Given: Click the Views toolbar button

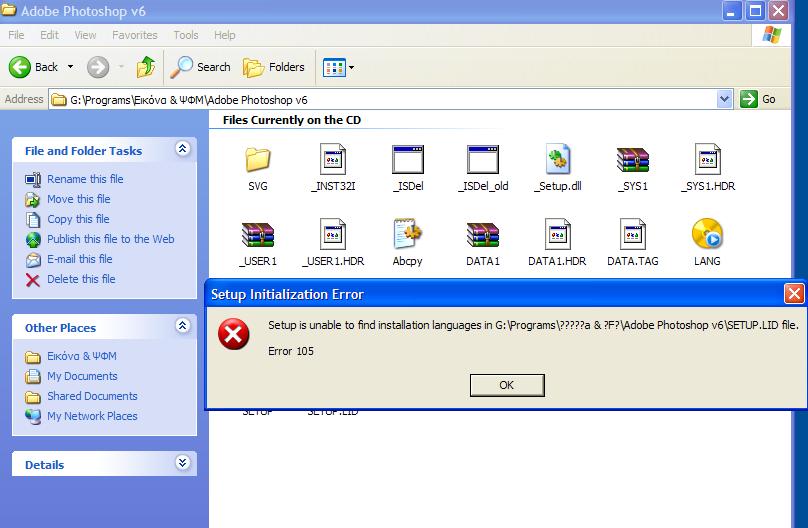Looking at the screenshot, I should 334,67.
